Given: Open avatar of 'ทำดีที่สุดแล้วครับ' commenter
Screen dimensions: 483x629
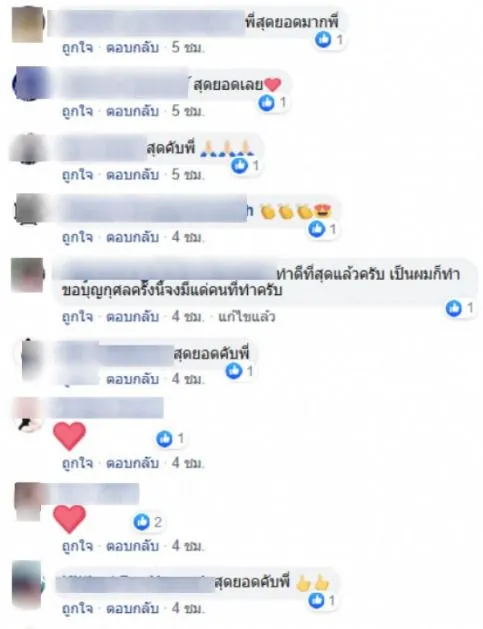Looking at the screenshot, I should (x=27, y=275).
